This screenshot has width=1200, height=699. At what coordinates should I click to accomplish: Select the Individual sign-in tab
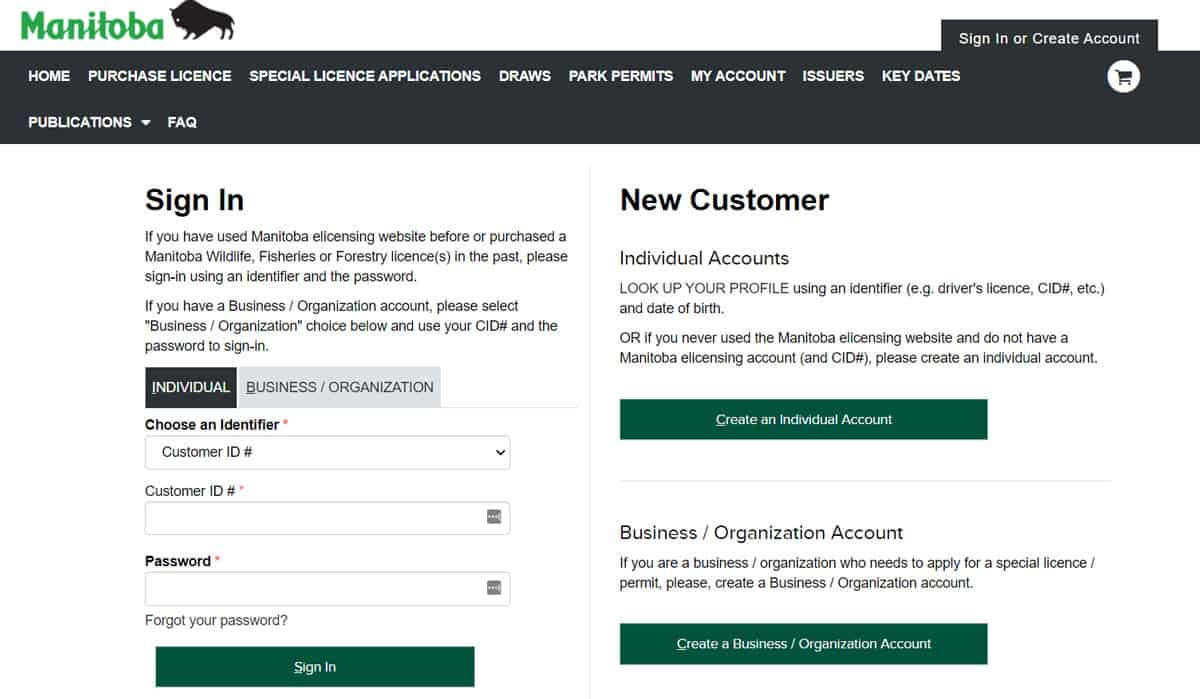191,387
